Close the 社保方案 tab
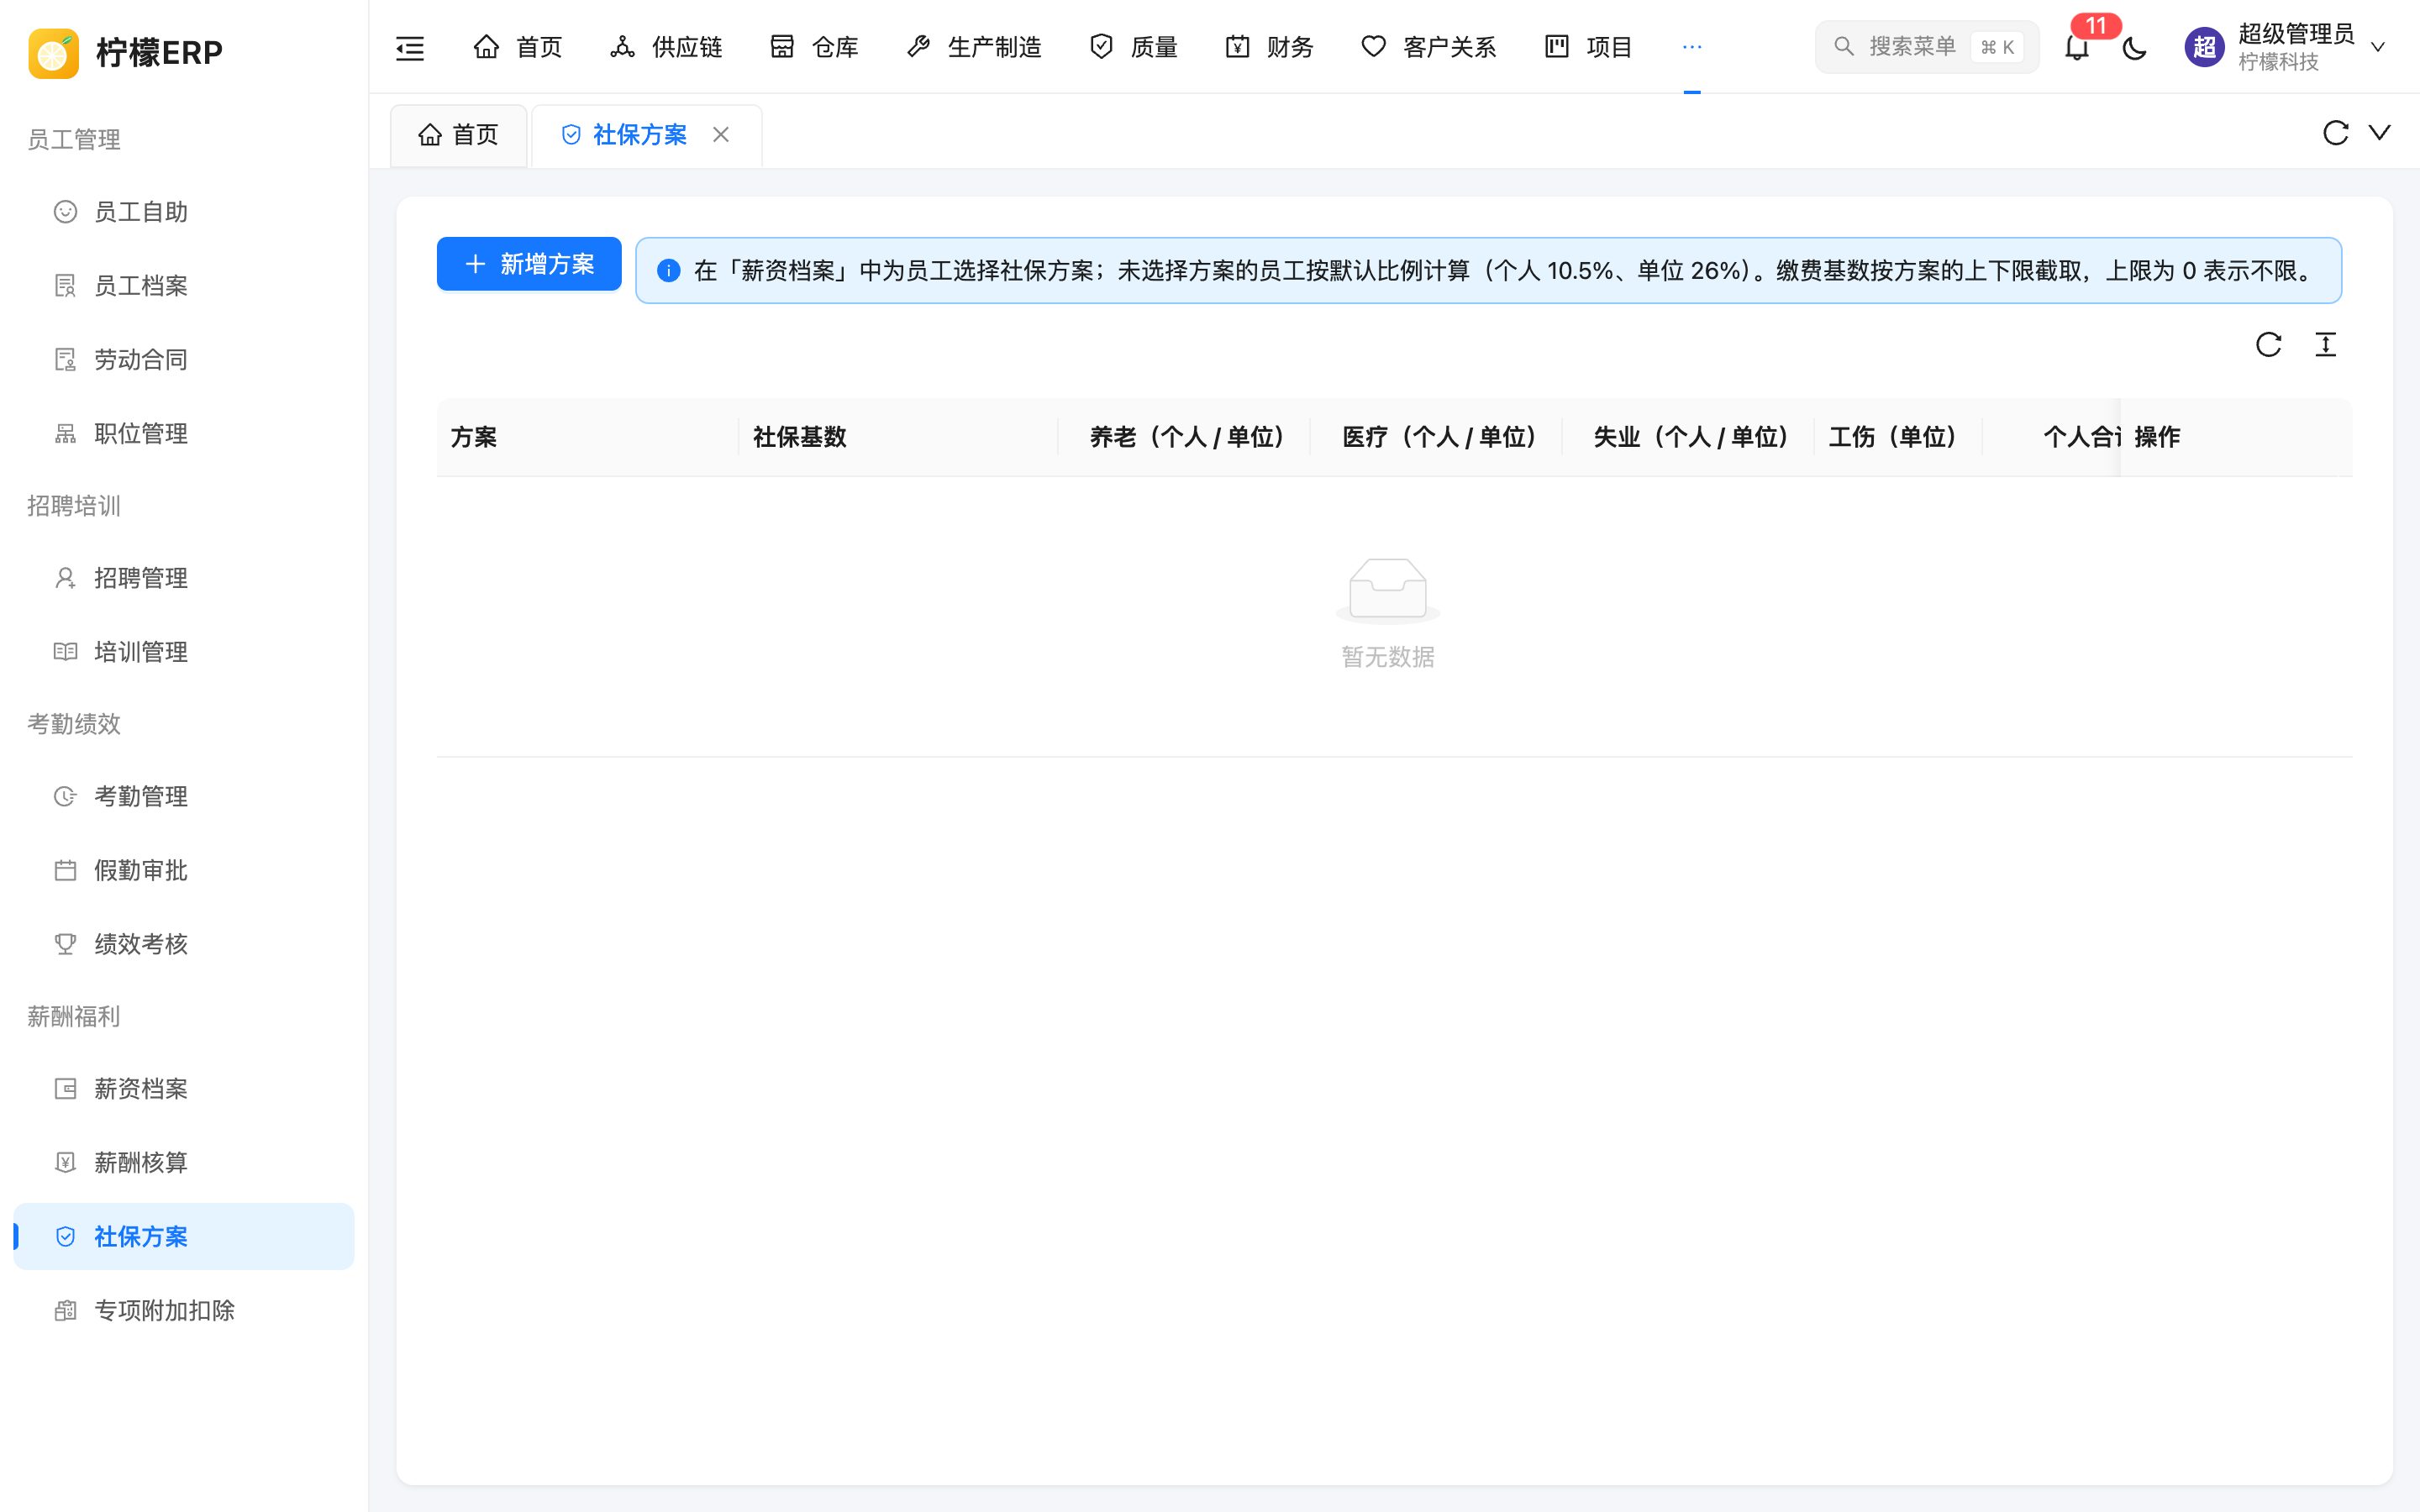This screenshot has width=2420, height=1512. 721,135
